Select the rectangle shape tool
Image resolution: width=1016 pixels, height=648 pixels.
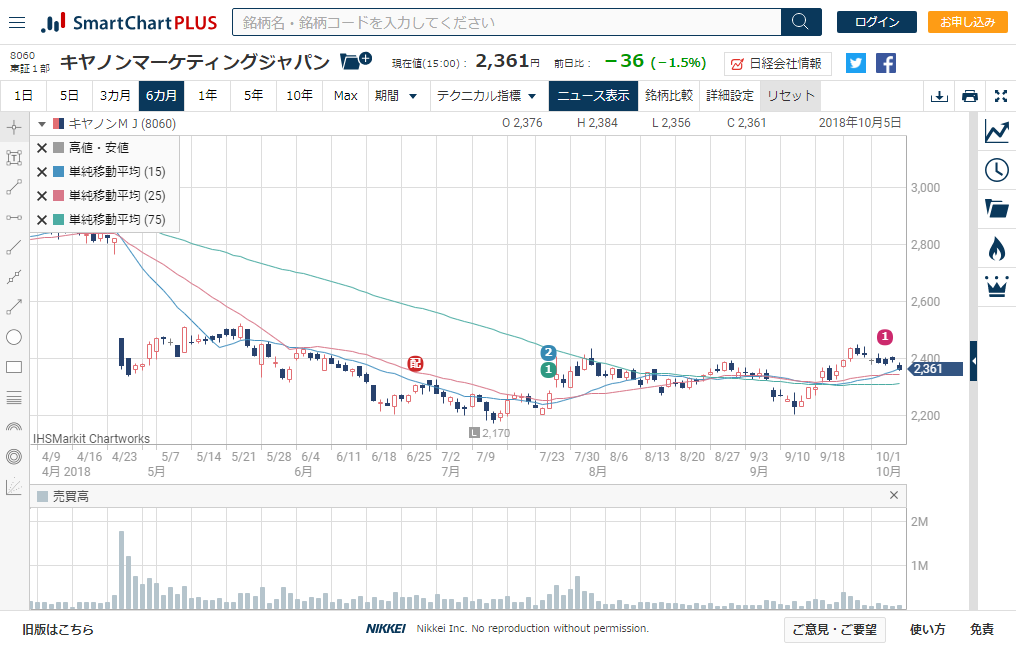coord(14,367)
